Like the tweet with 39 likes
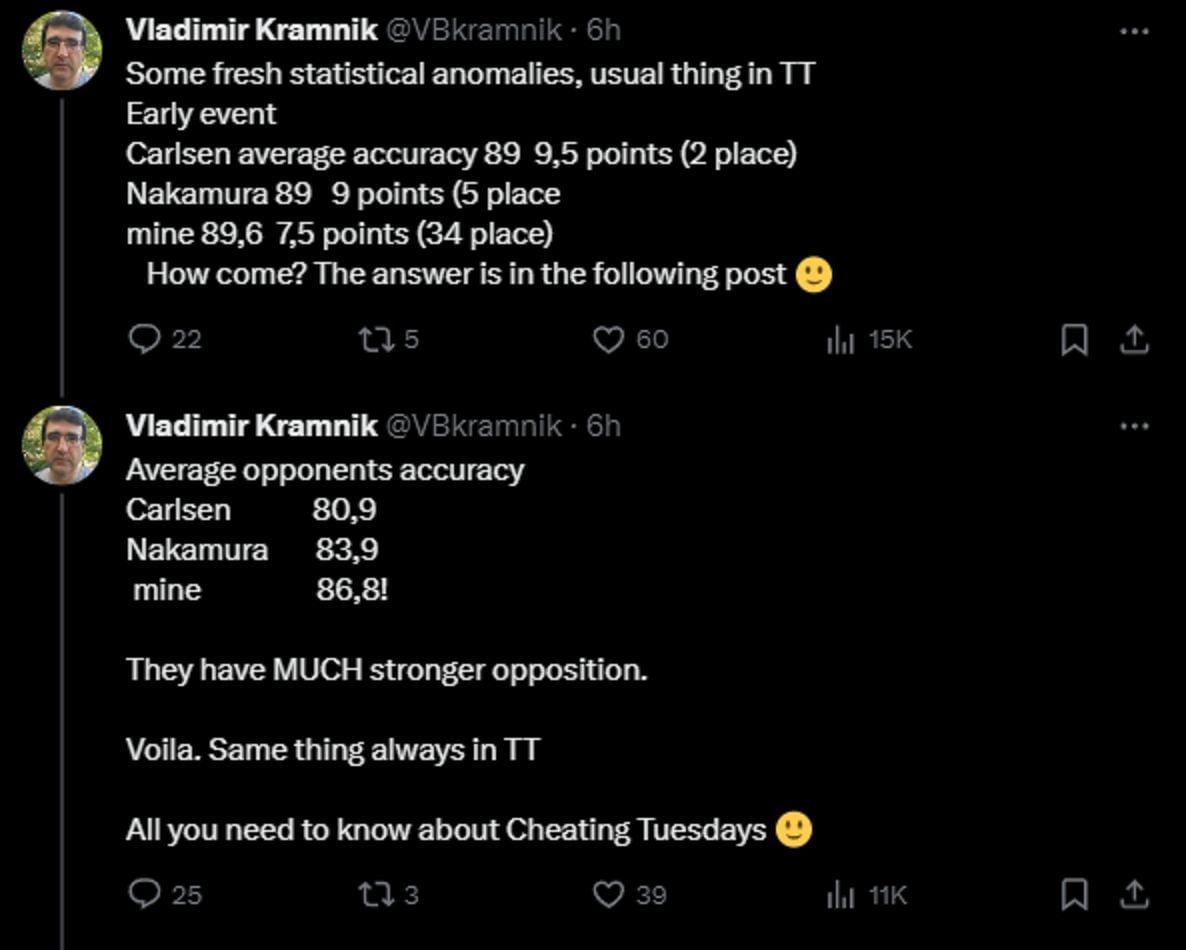Viewport: 1186px width, 950px height. pyautogui.click(x=609, y=894)
